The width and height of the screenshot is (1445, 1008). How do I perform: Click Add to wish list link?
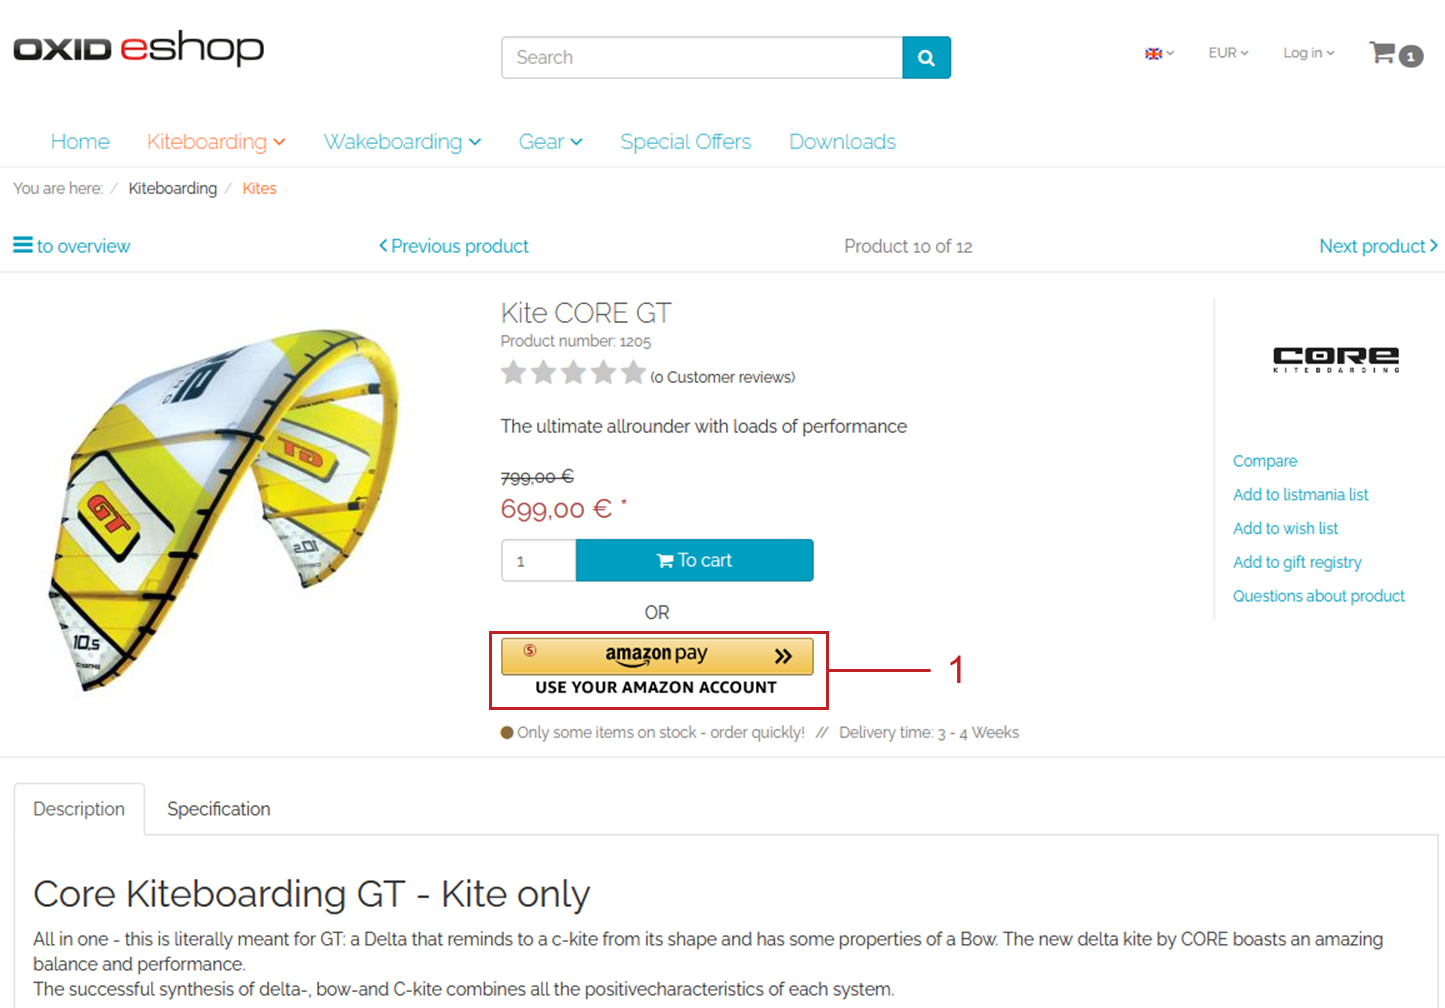(x=1285, y=528)
